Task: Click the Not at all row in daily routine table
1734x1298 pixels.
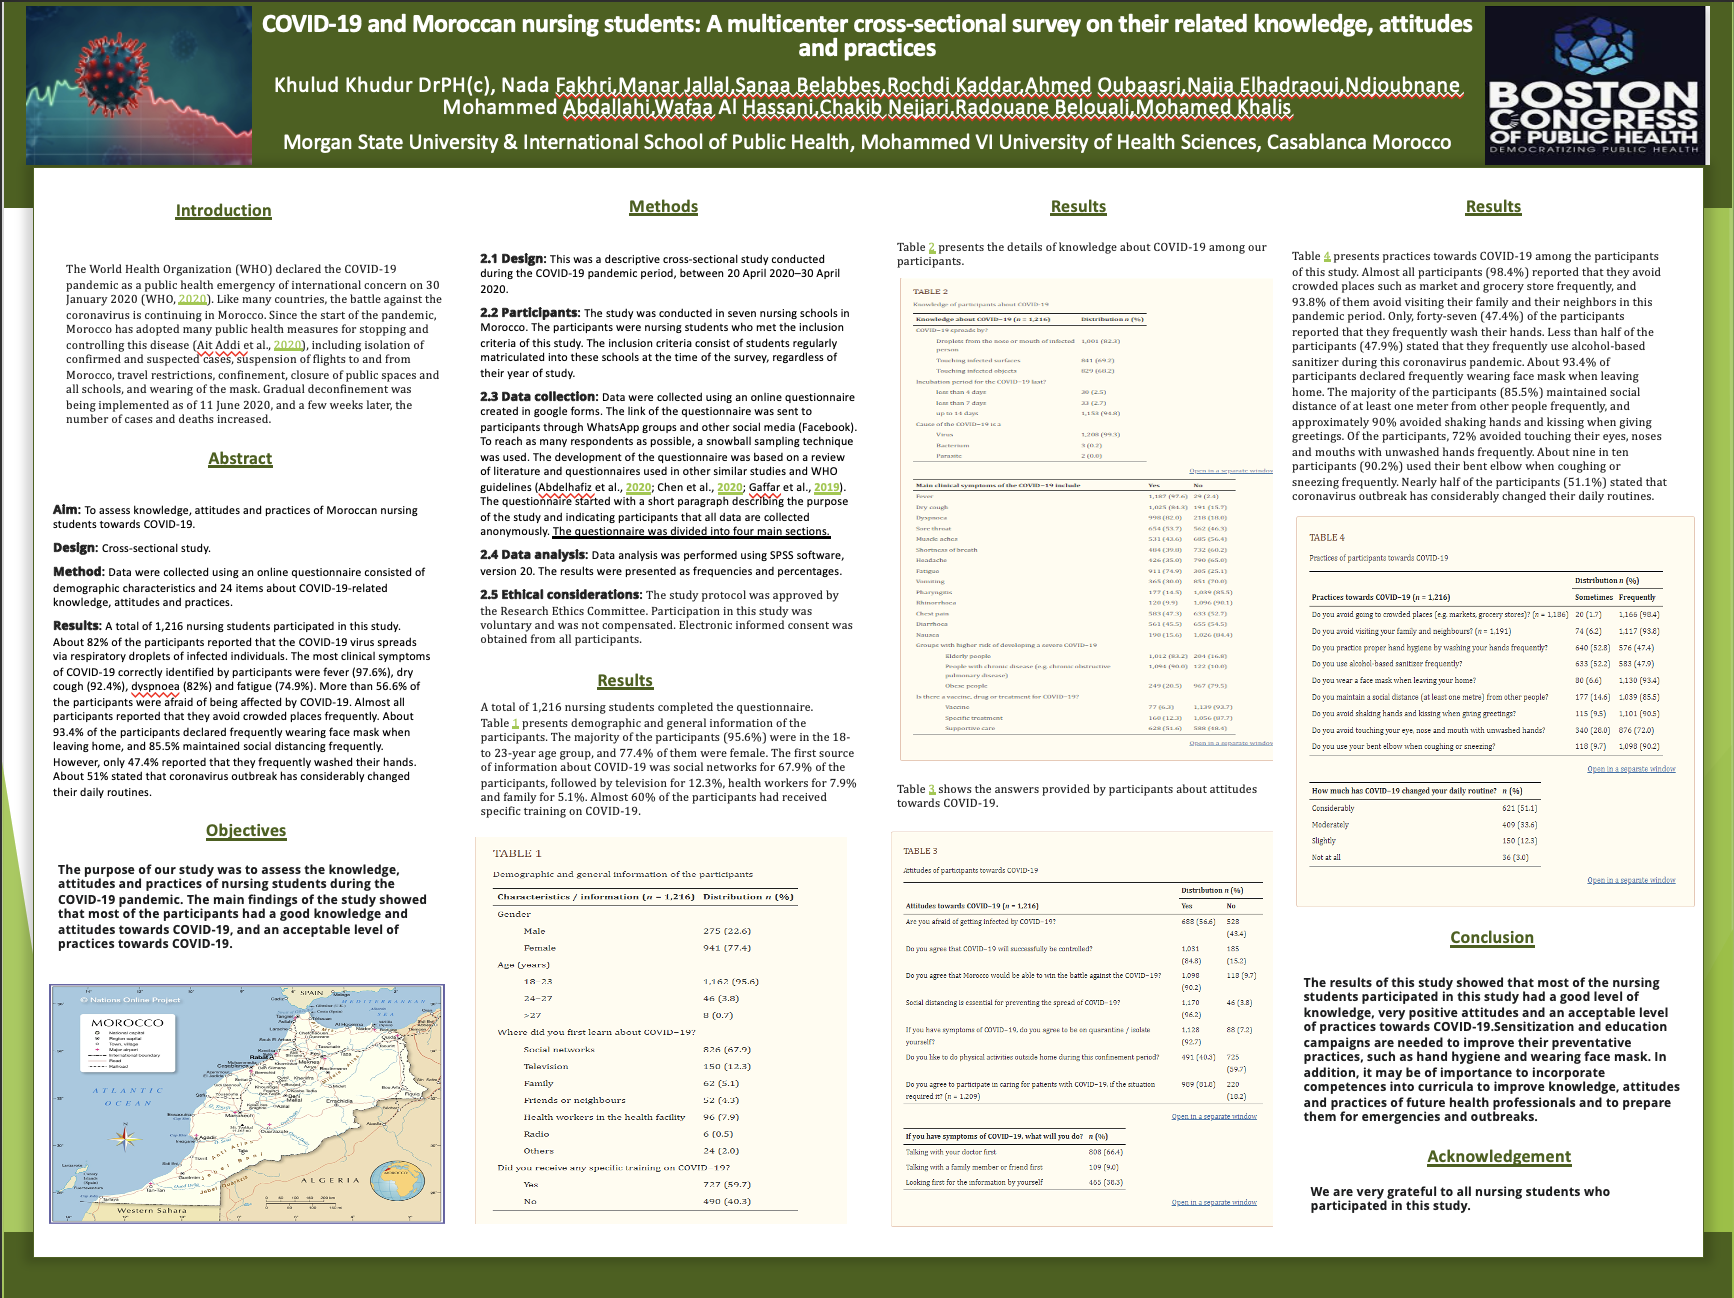Action: pyautogui.click(x=1425, y=857)
